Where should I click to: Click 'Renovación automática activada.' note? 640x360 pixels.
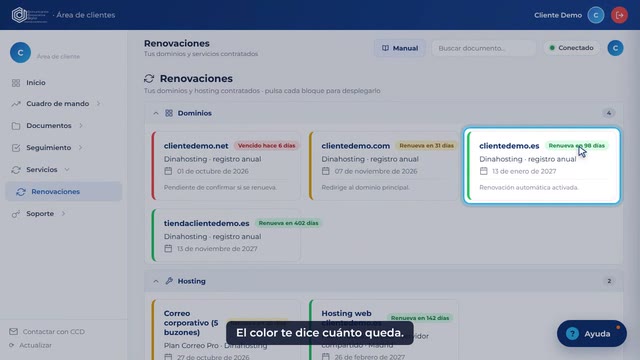click(x=529, y=188)
